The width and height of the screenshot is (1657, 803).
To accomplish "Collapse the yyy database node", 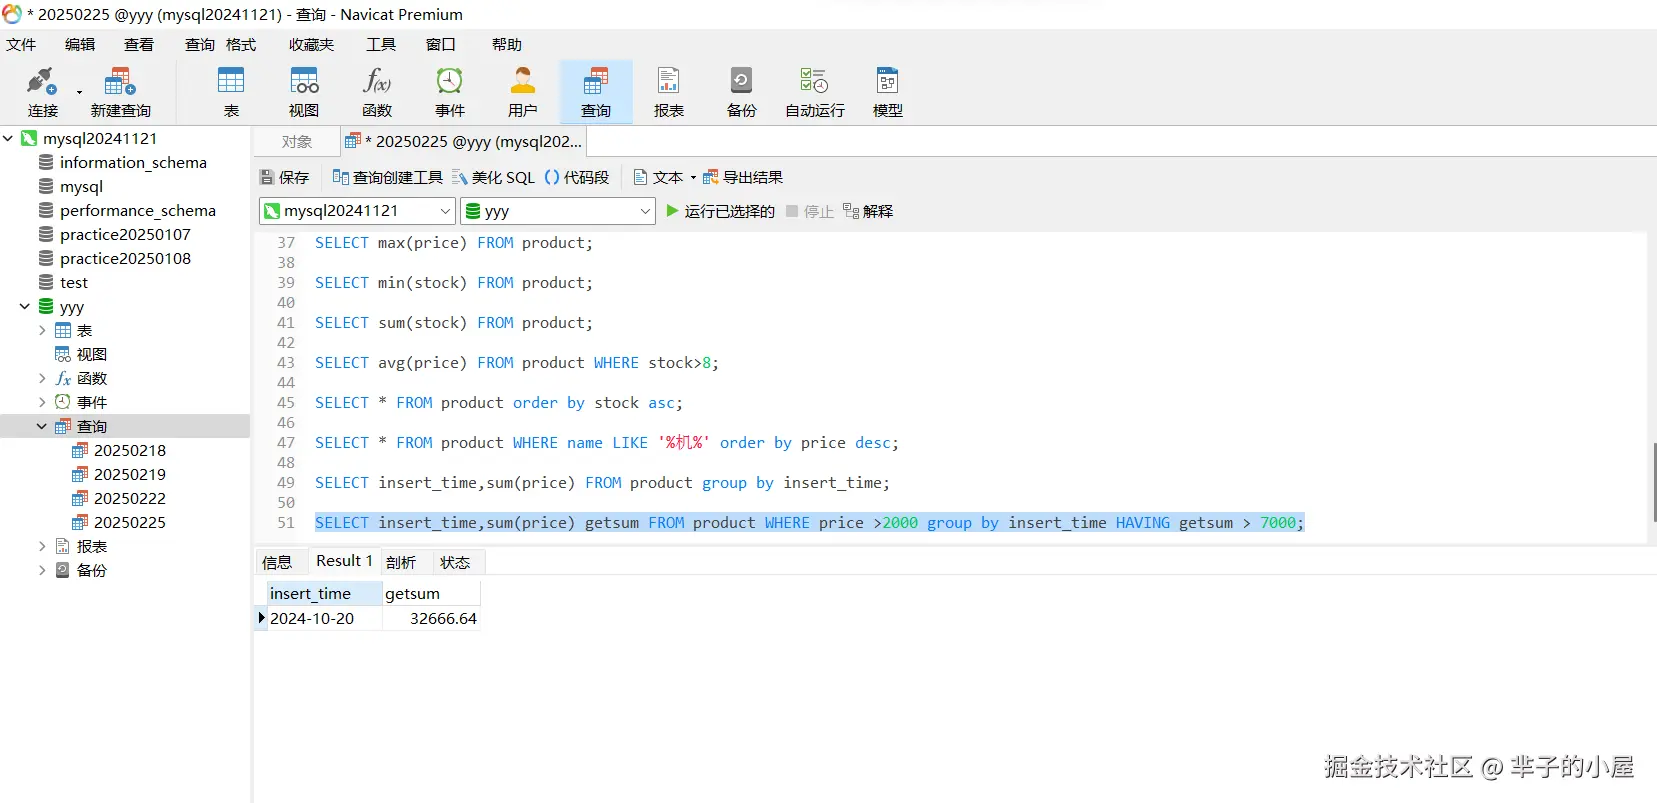I will [x=25, y=307].
